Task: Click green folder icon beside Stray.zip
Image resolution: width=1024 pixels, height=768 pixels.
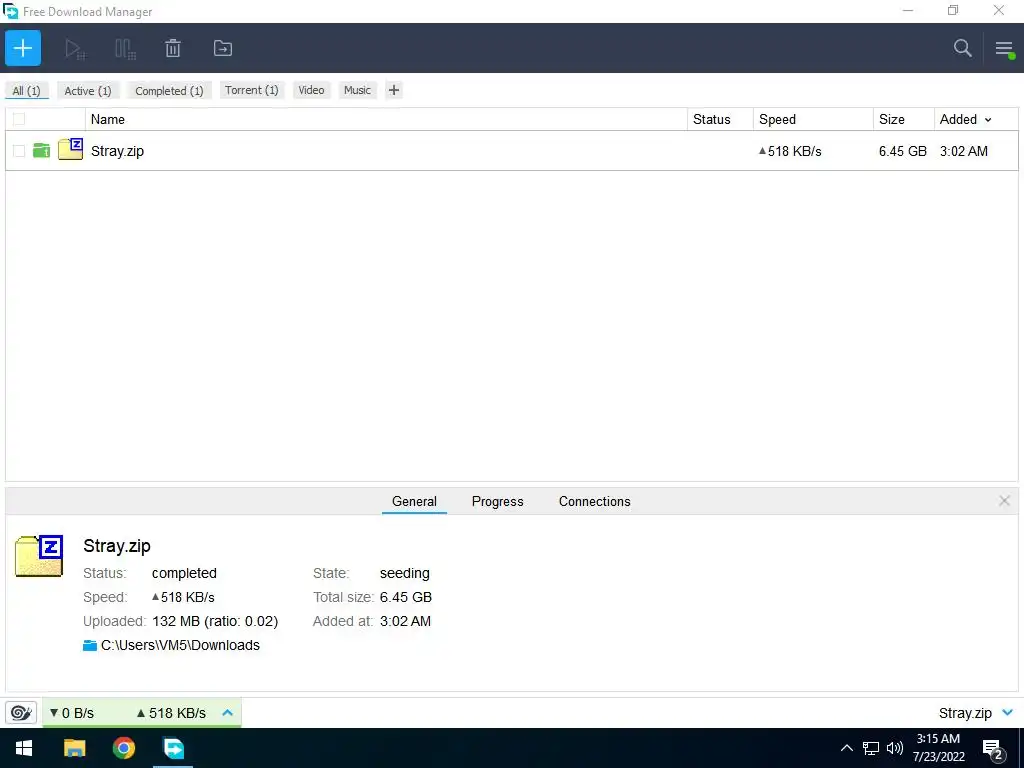Action: click(x=41, y=151)
